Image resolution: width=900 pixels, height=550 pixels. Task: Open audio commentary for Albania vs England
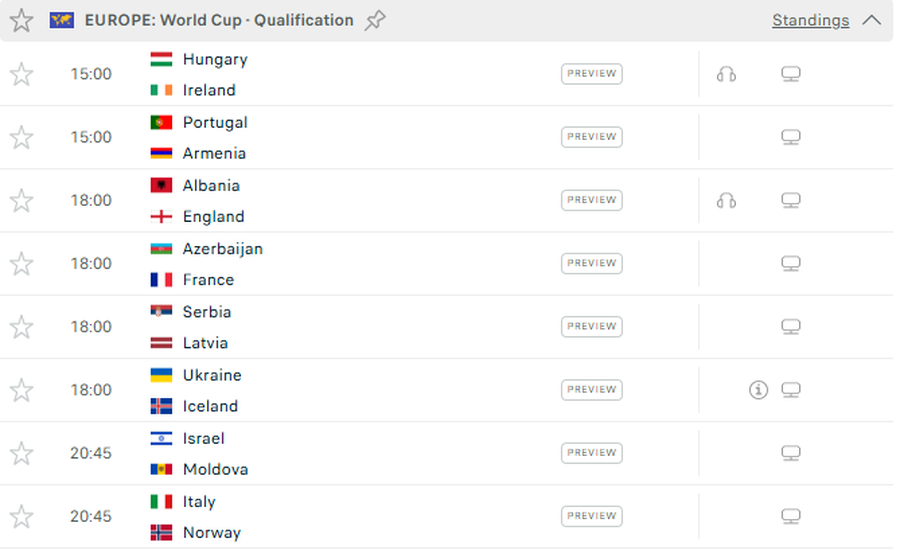[x=726, y=200]
